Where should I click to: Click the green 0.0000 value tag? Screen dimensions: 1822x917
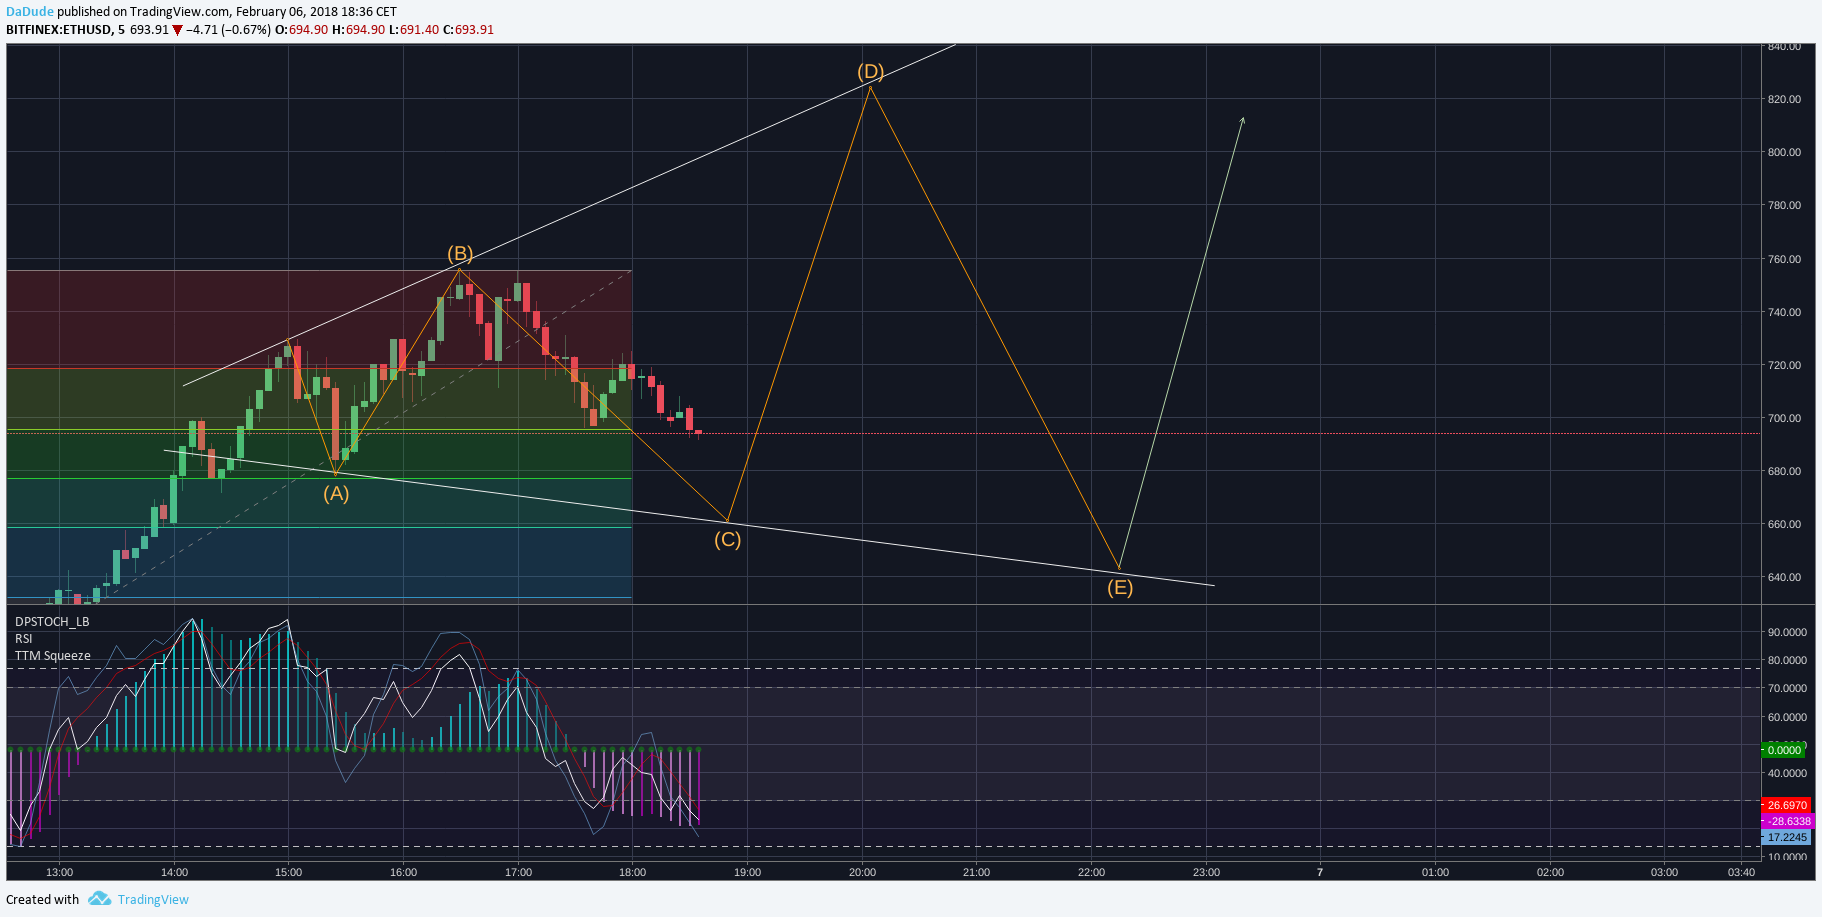tap(1784, 750)
